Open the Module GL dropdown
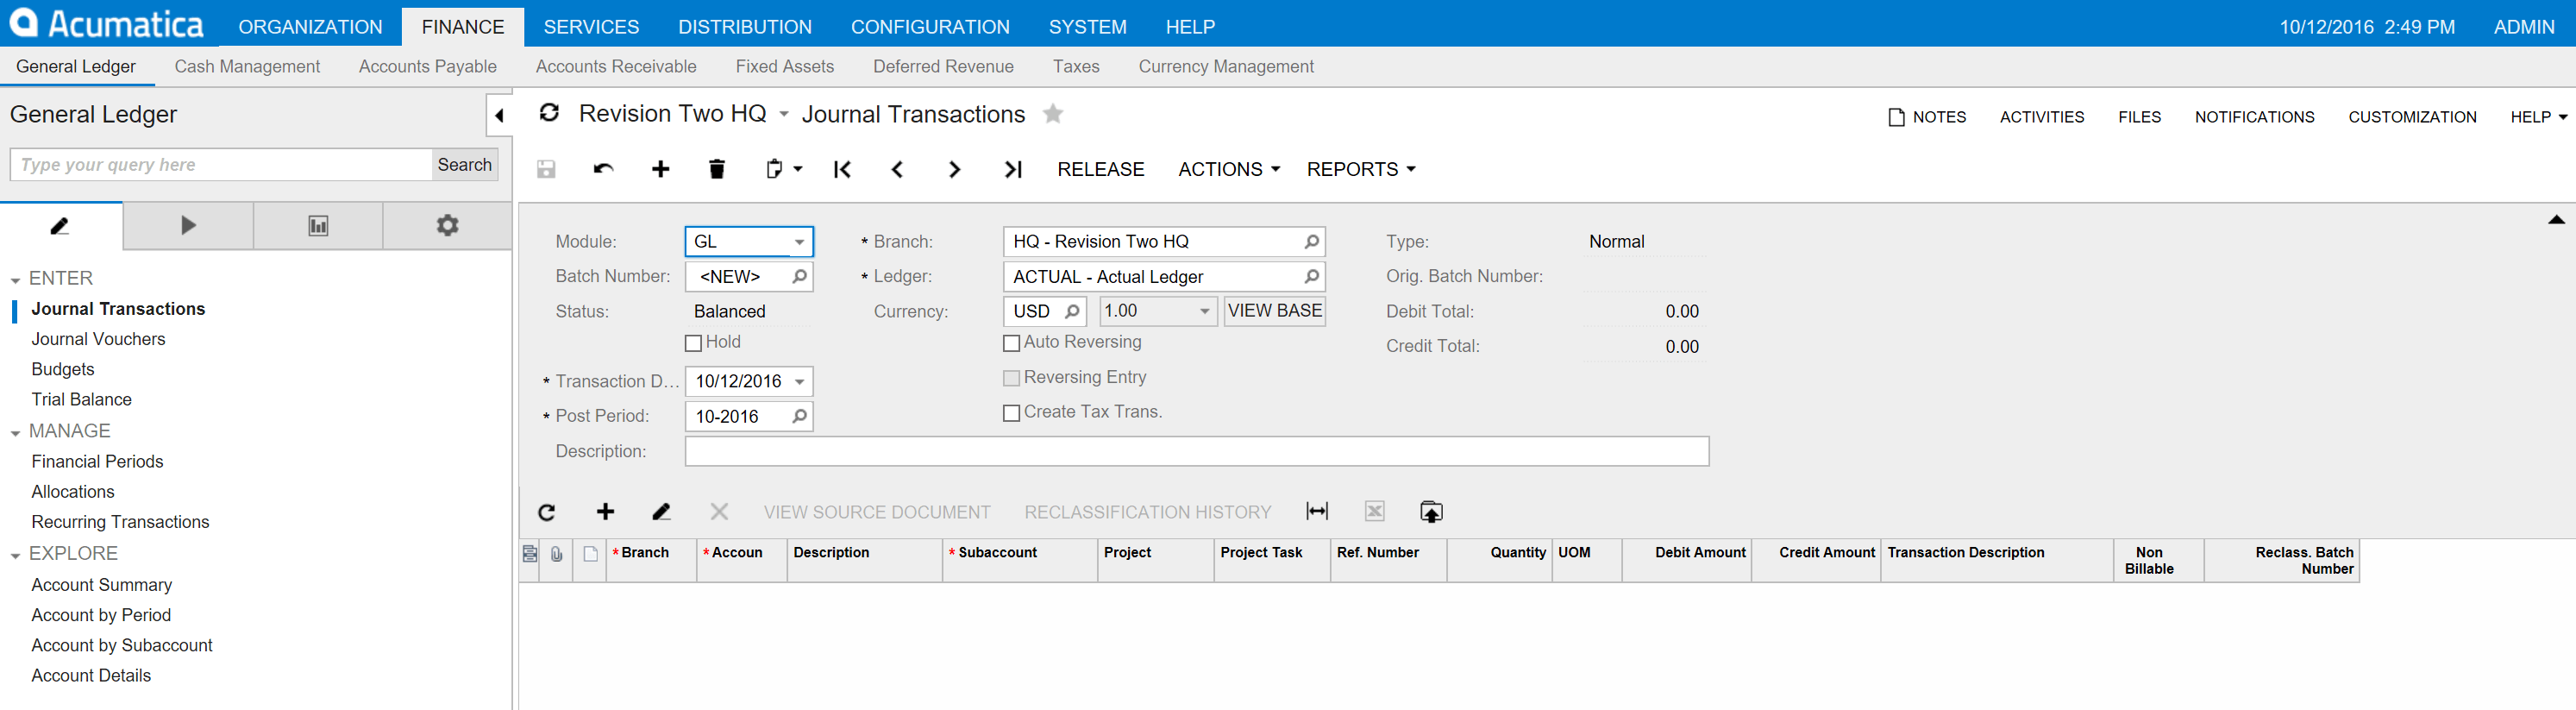Viewport: 2576px width, 710px height. tap(799, 242)
